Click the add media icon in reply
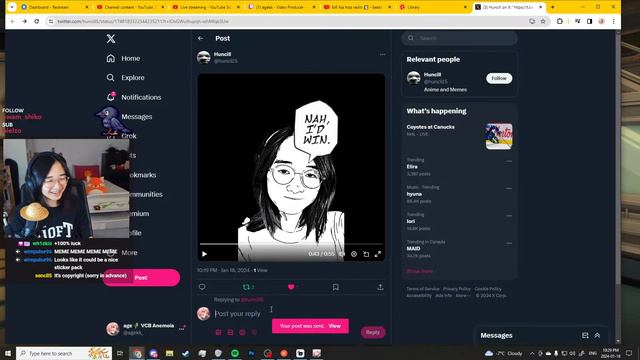Viewport: 640px width, 360px height. point(218,332)
